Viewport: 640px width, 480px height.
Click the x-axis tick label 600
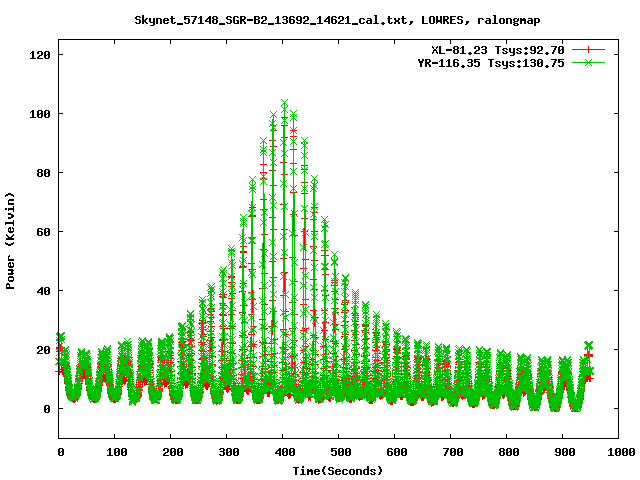coord(396,452)
